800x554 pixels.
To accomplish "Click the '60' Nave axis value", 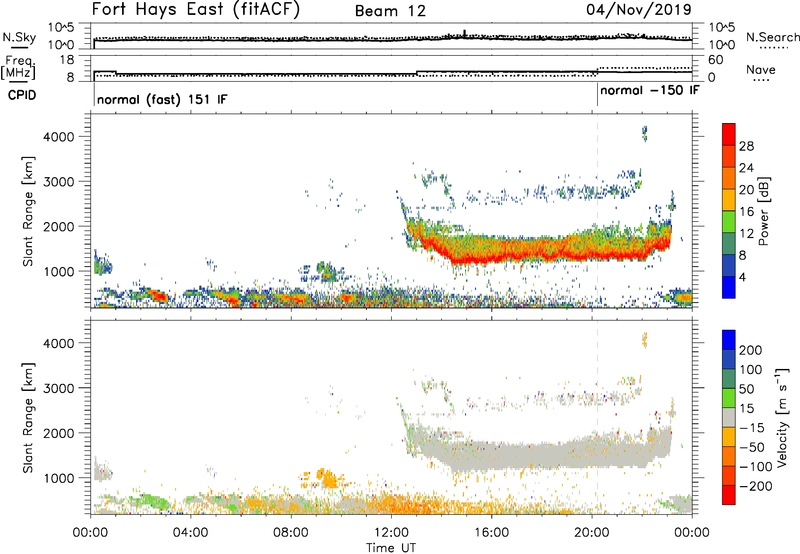I will (716, 60).
